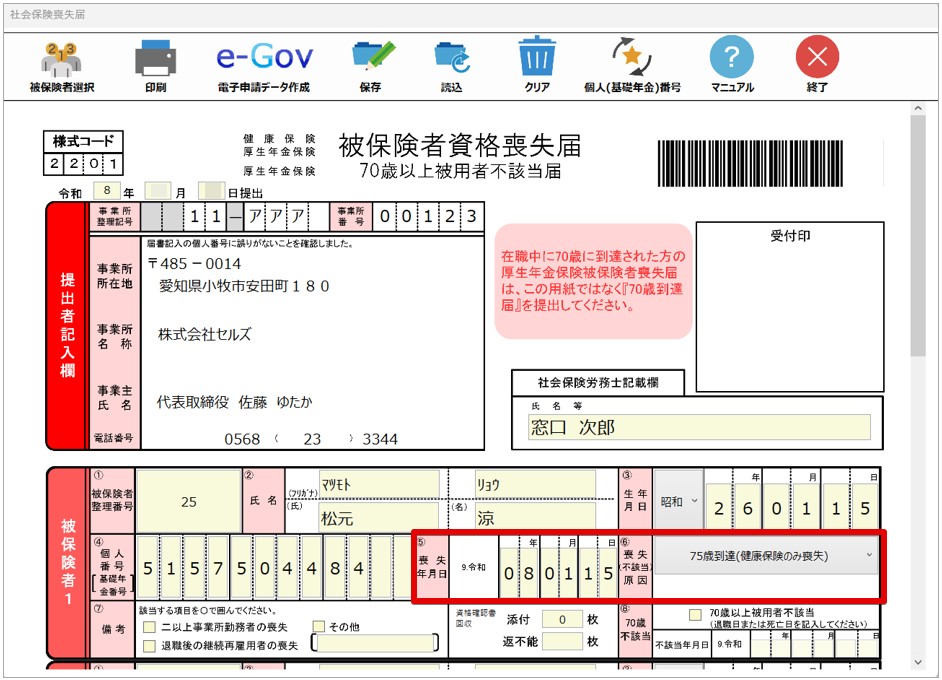Click the その他 remarks text field
942x680 pixels.
pos(375,643)
